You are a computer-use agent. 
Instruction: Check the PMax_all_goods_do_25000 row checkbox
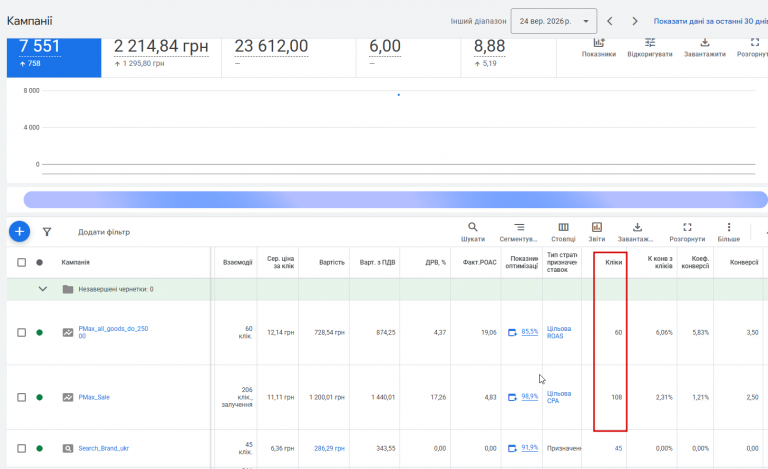point(22,332)
